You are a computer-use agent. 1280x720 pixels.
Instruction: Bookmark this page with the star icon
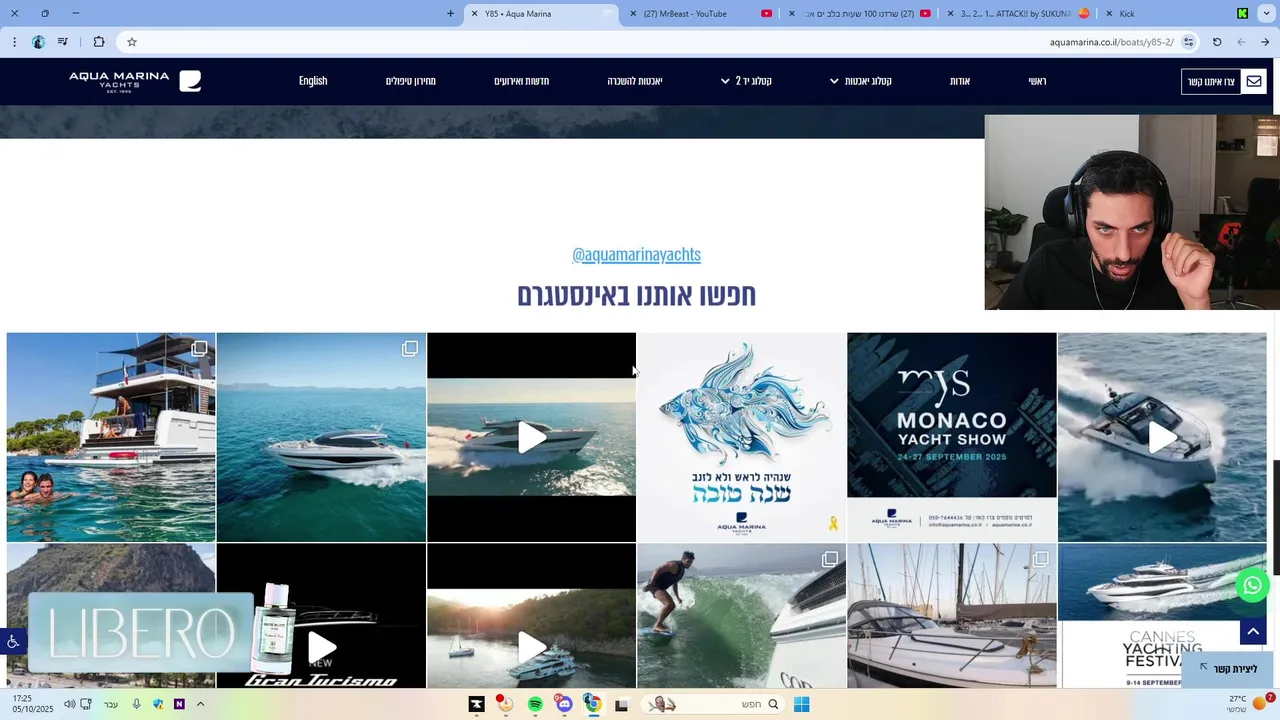point(131,42)
